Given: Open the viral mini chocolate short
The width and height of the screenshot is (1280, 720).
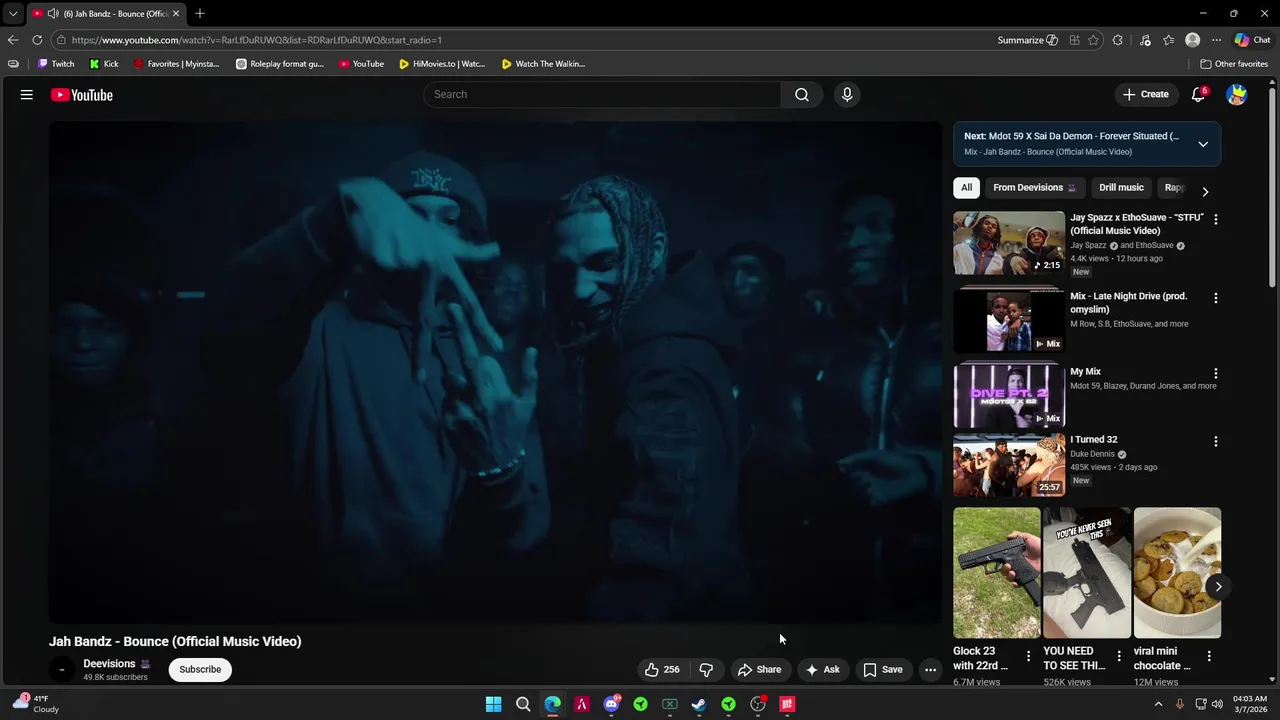Looking at the screenshot, I should (1177, 573).
